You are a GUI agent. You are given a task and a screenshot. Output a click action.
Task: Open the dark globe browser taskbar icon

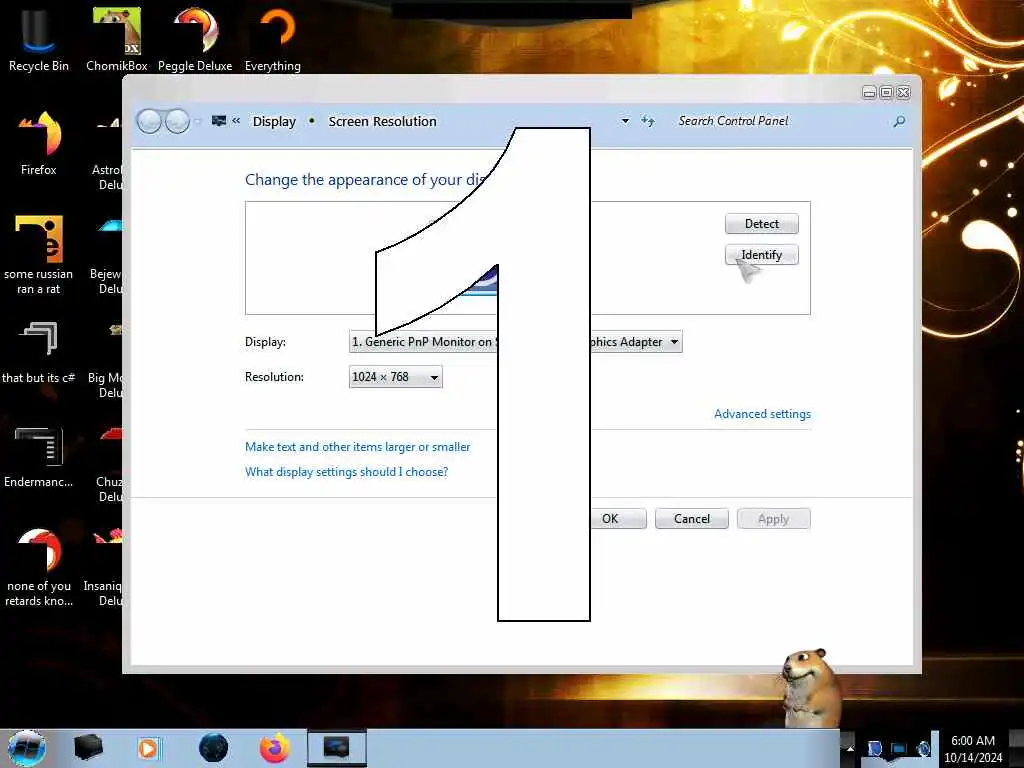click(x=214, y=748)
